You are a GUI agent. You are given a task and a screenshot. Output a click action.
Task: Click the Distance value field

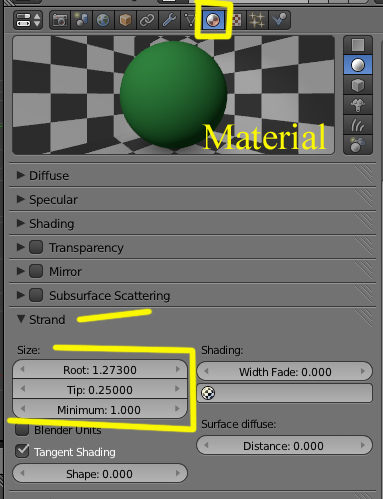click(284, 445)
